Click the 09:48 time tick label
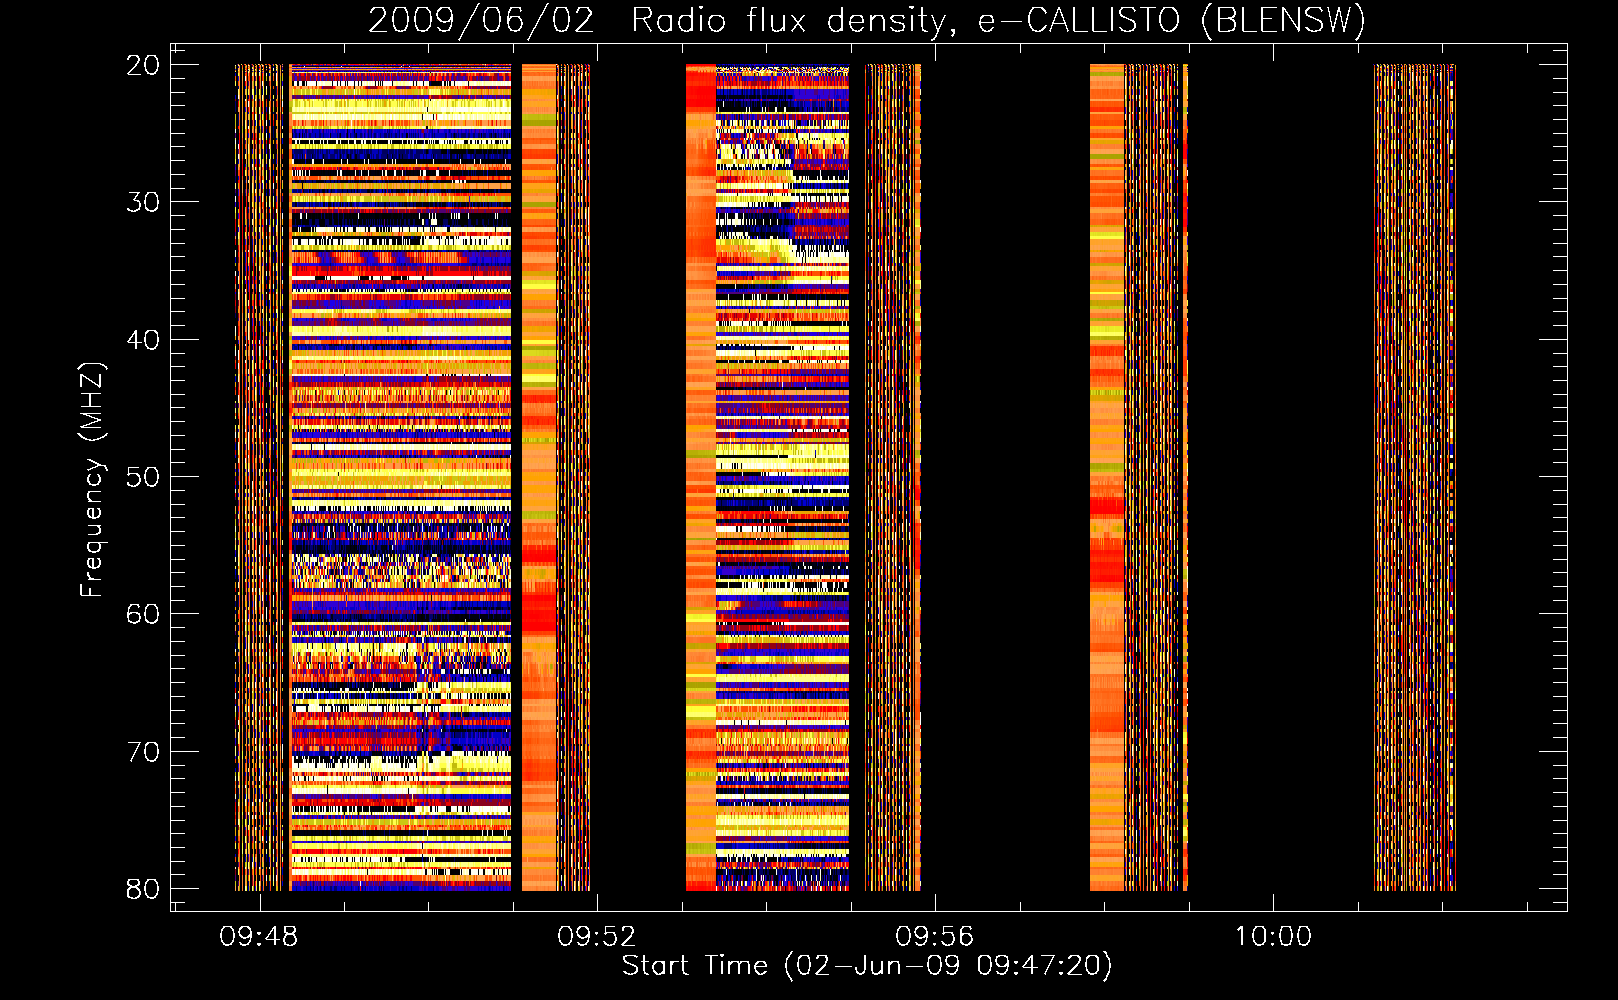 click(x=259, y=937)
